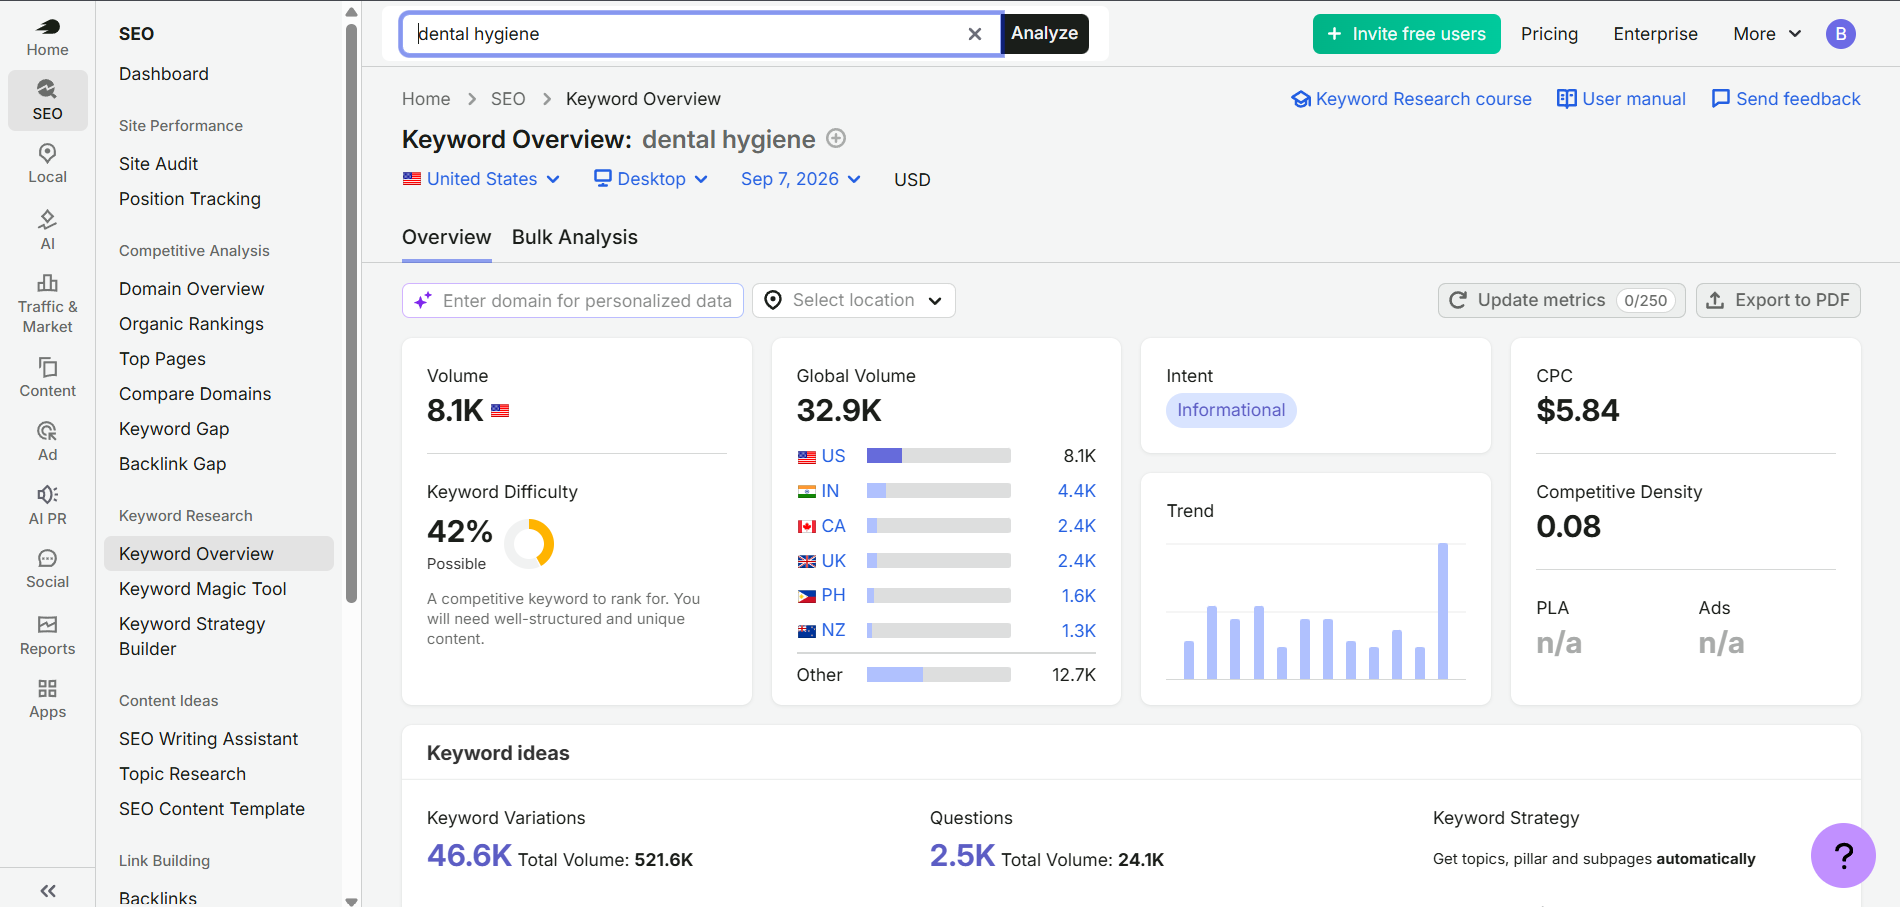
Task: Open SEO Writing Assistant in the sidebar
Action: click(209, 739)
